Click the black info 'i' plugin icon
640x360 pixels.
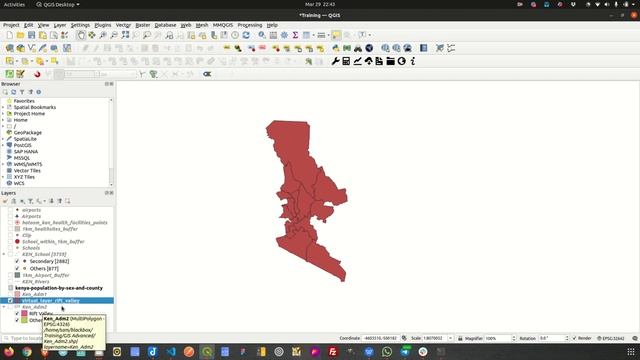413,61
